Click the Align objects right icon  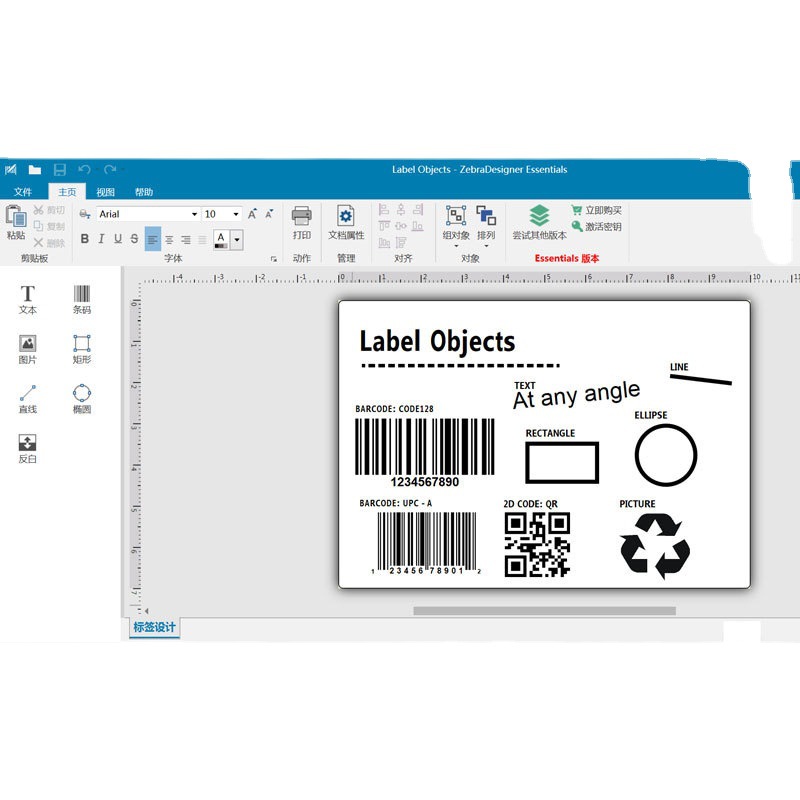pos(418,209)
